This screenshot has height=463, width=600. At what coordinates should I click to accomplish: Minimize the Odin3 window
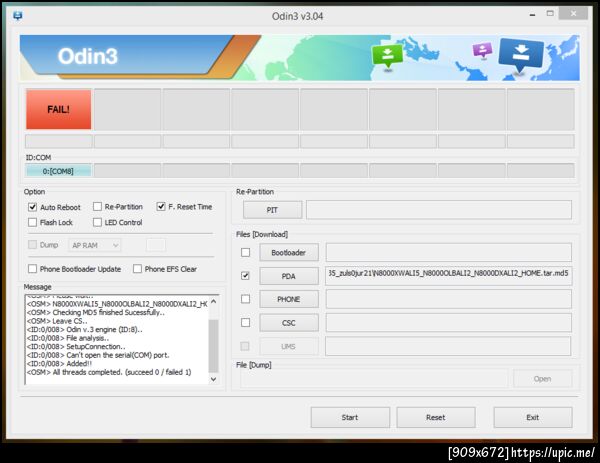pyautogui.click(x=532, y=15)
